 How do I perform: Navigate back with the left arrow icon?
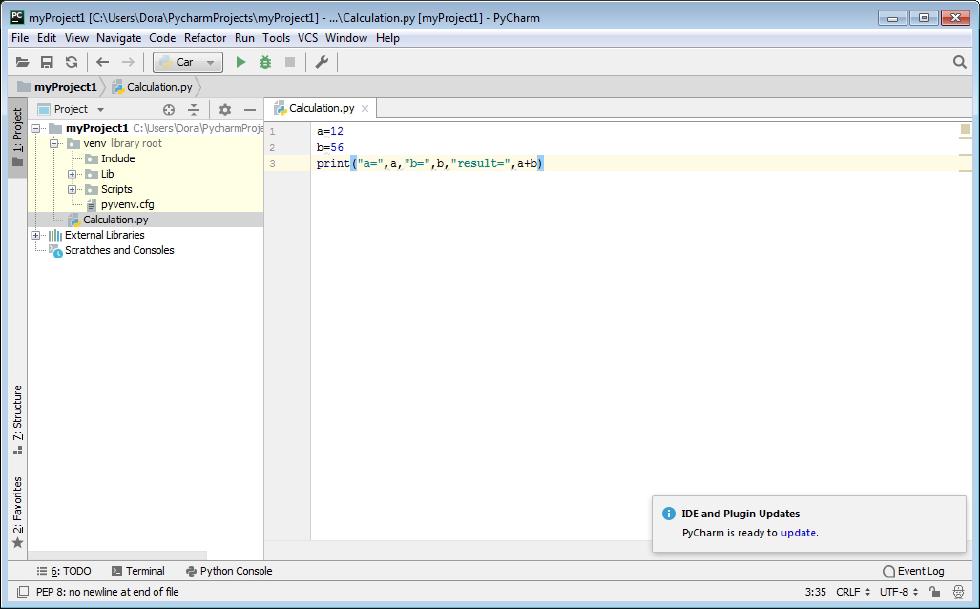click(x=102, y=62)
